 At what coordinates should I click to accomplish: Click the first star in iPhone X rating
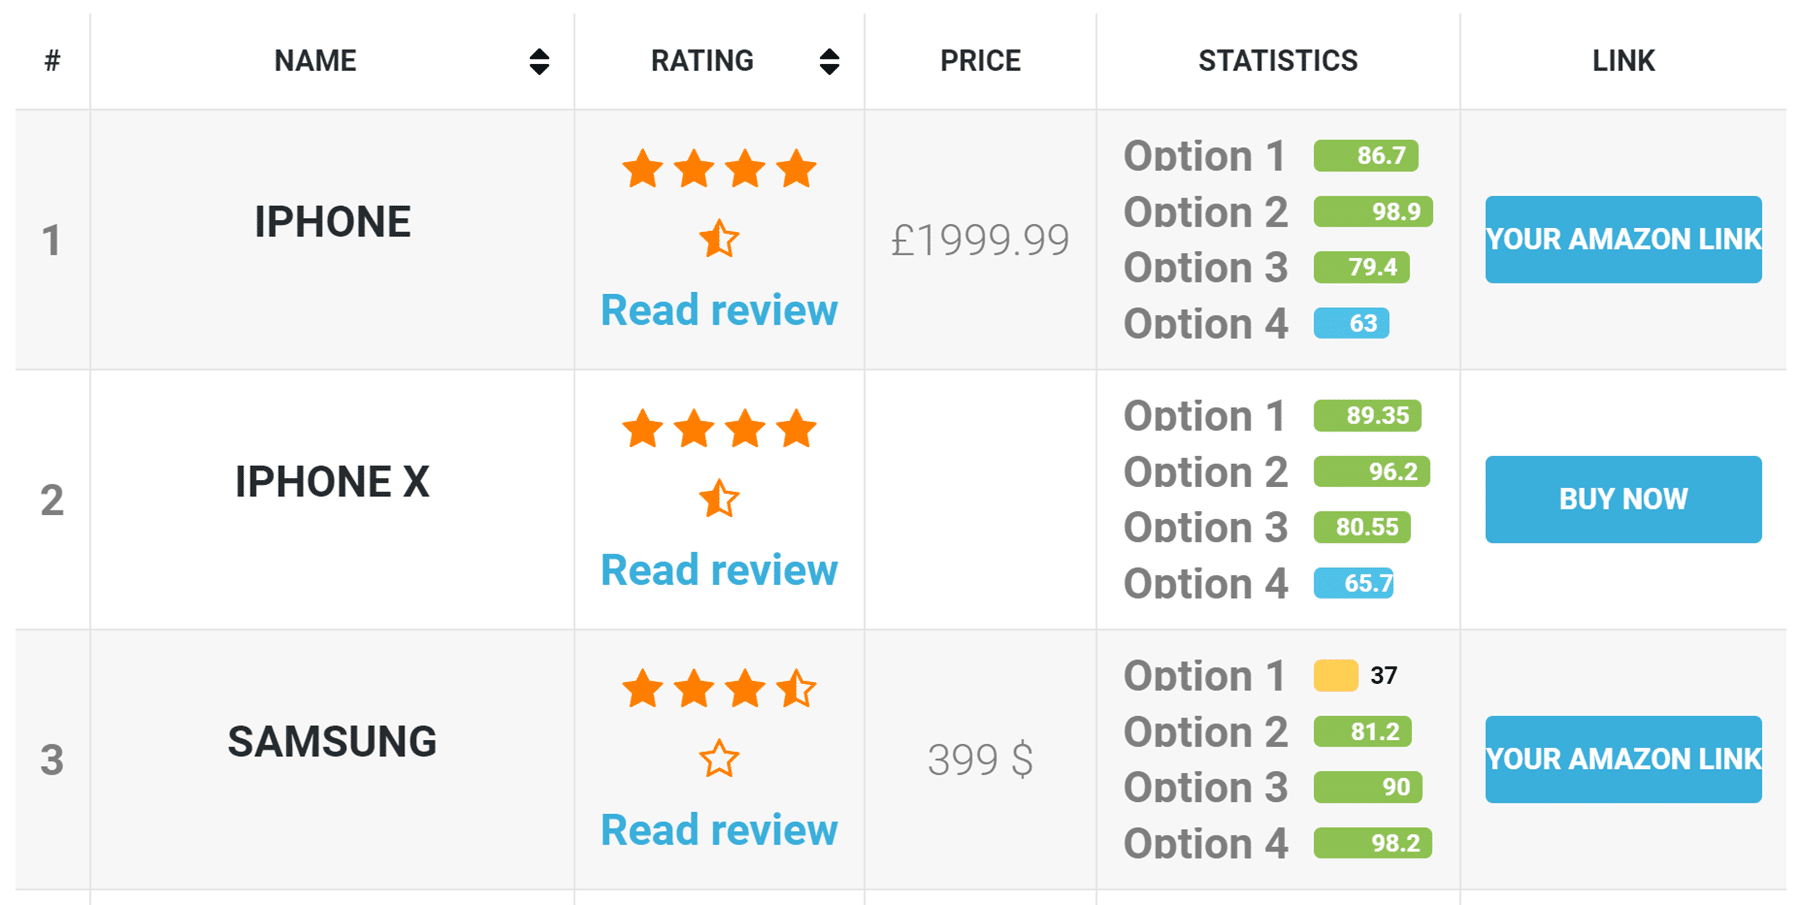[642, 429]
